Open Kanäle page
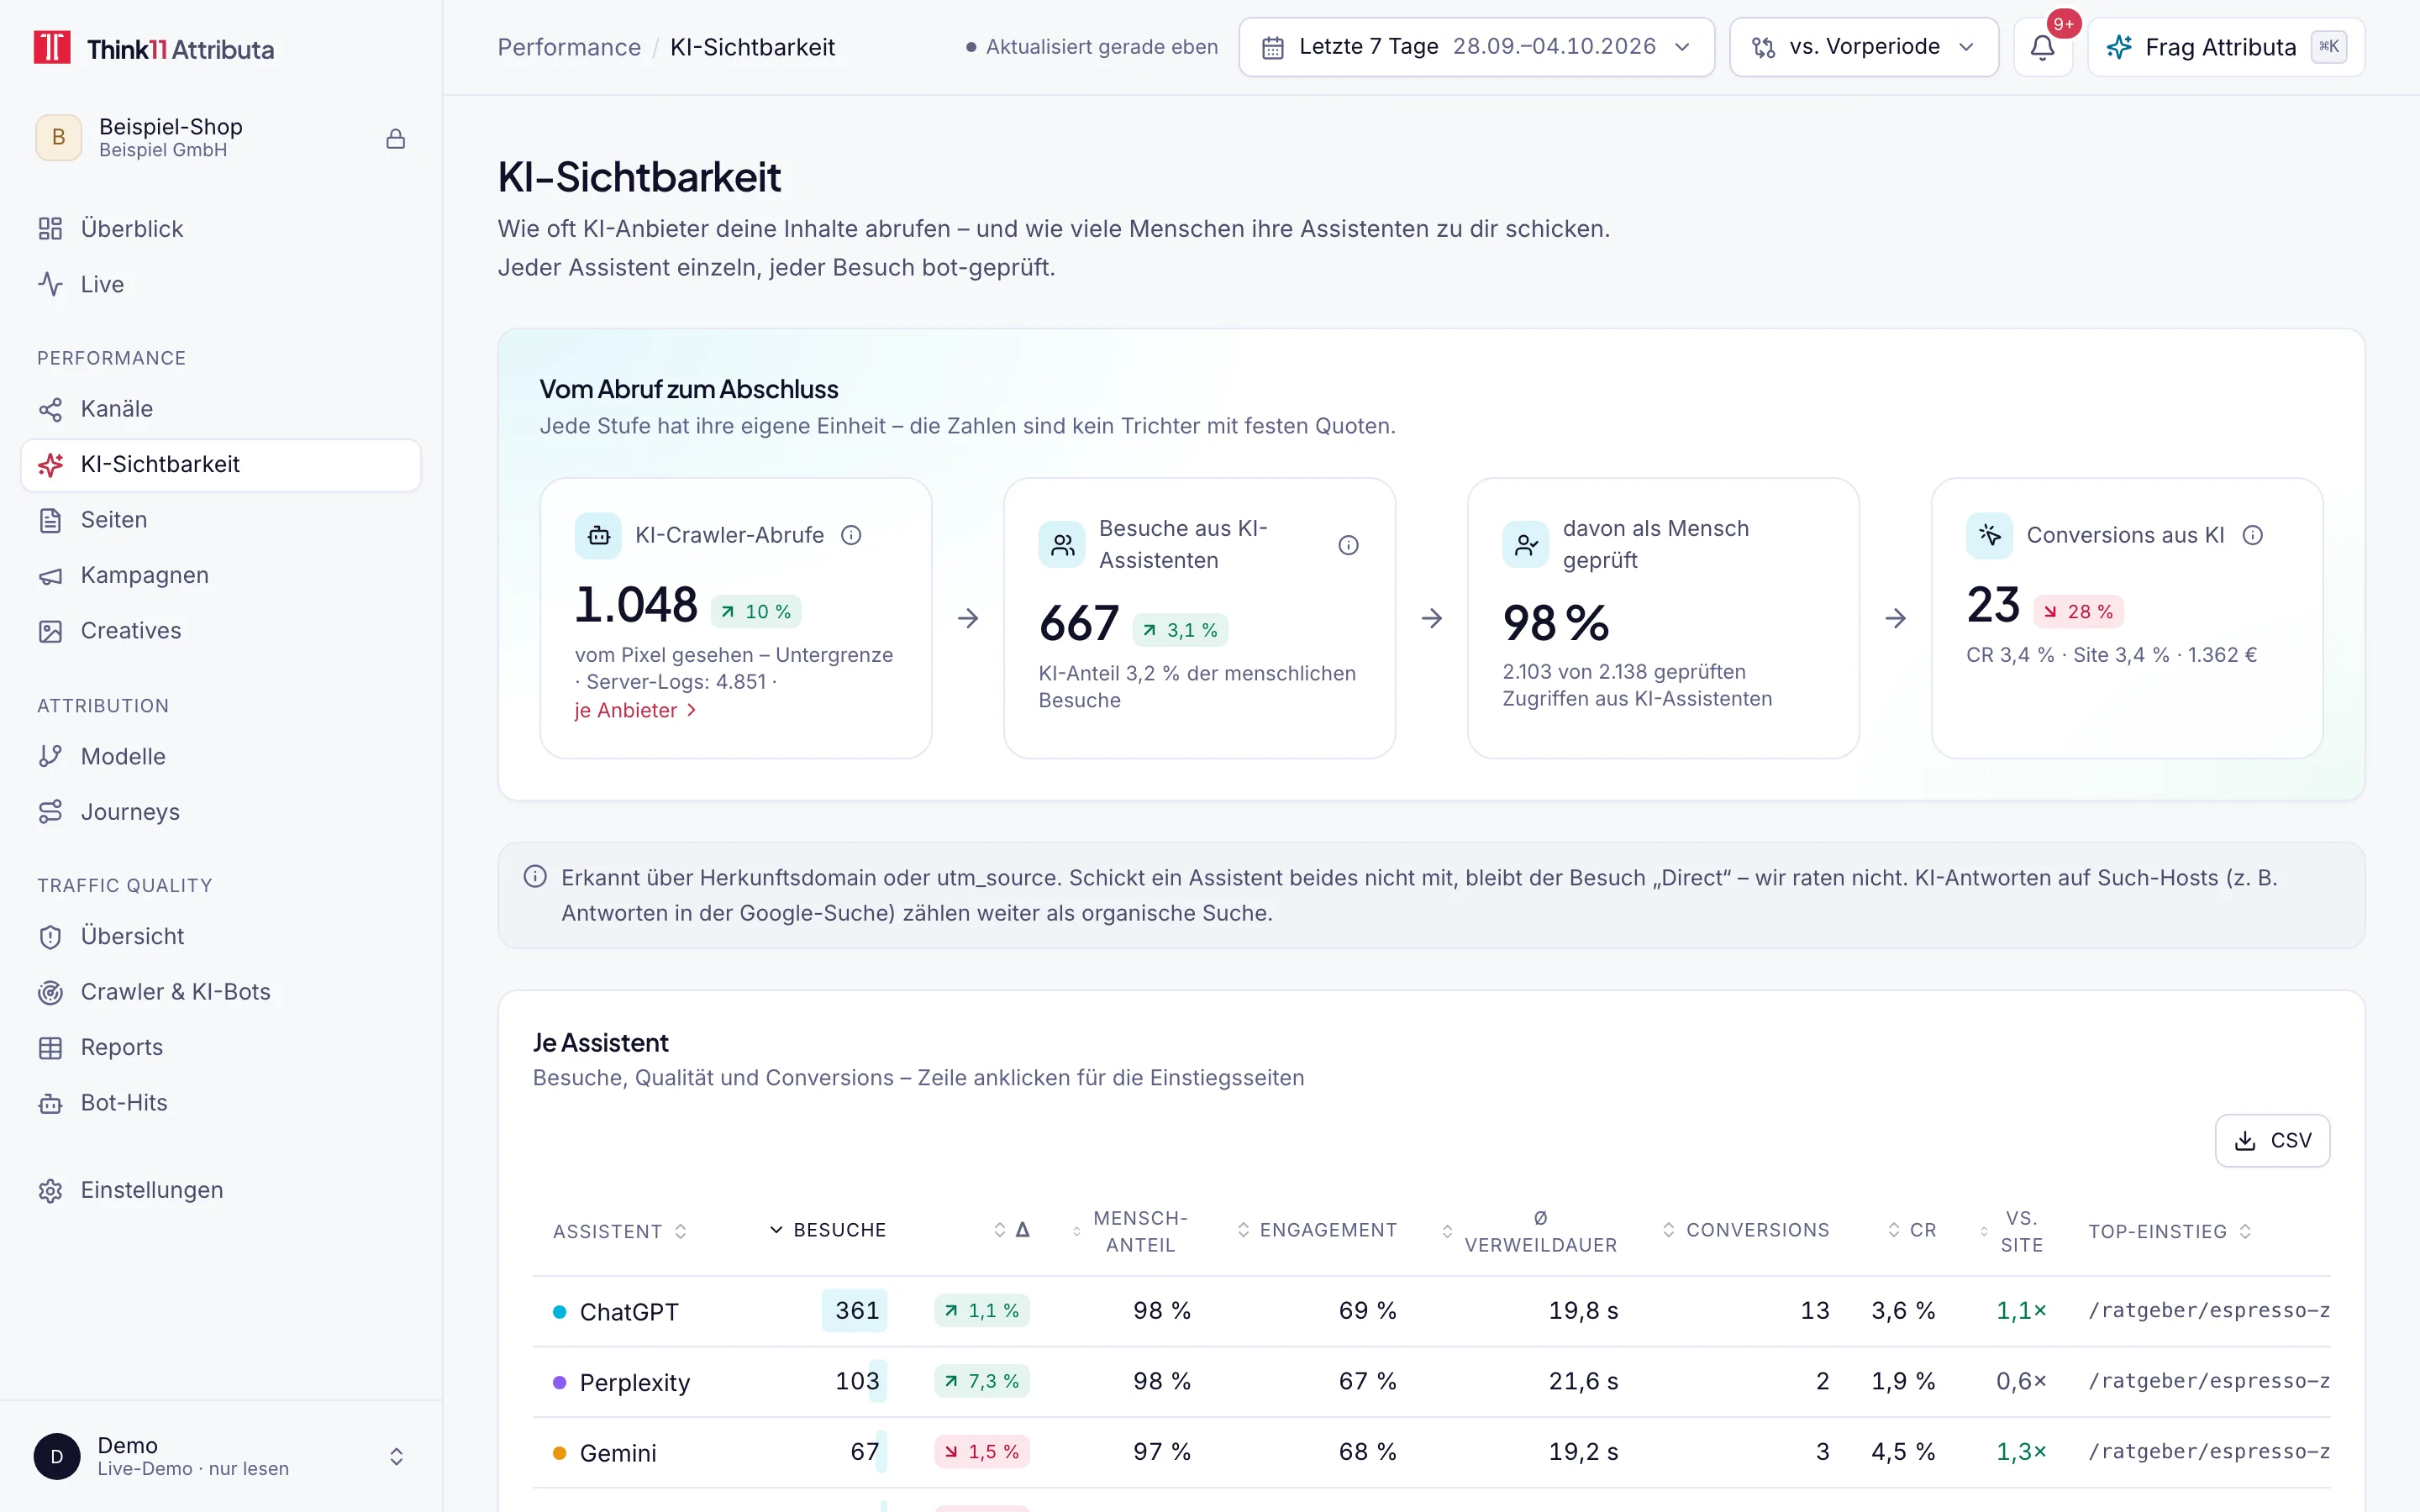 [x=221, y=409]
